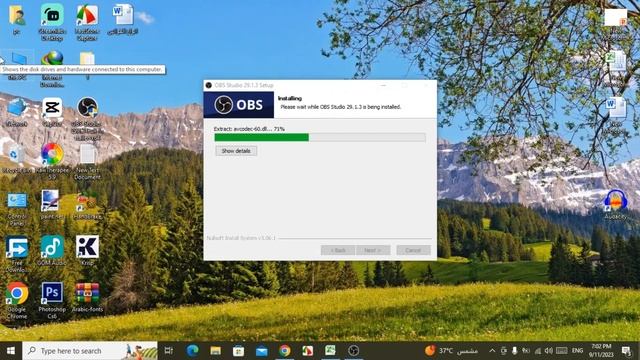The image size is (640, 360).
Task: Switch to Chrome on the taskbar
Action: (285, 351)
